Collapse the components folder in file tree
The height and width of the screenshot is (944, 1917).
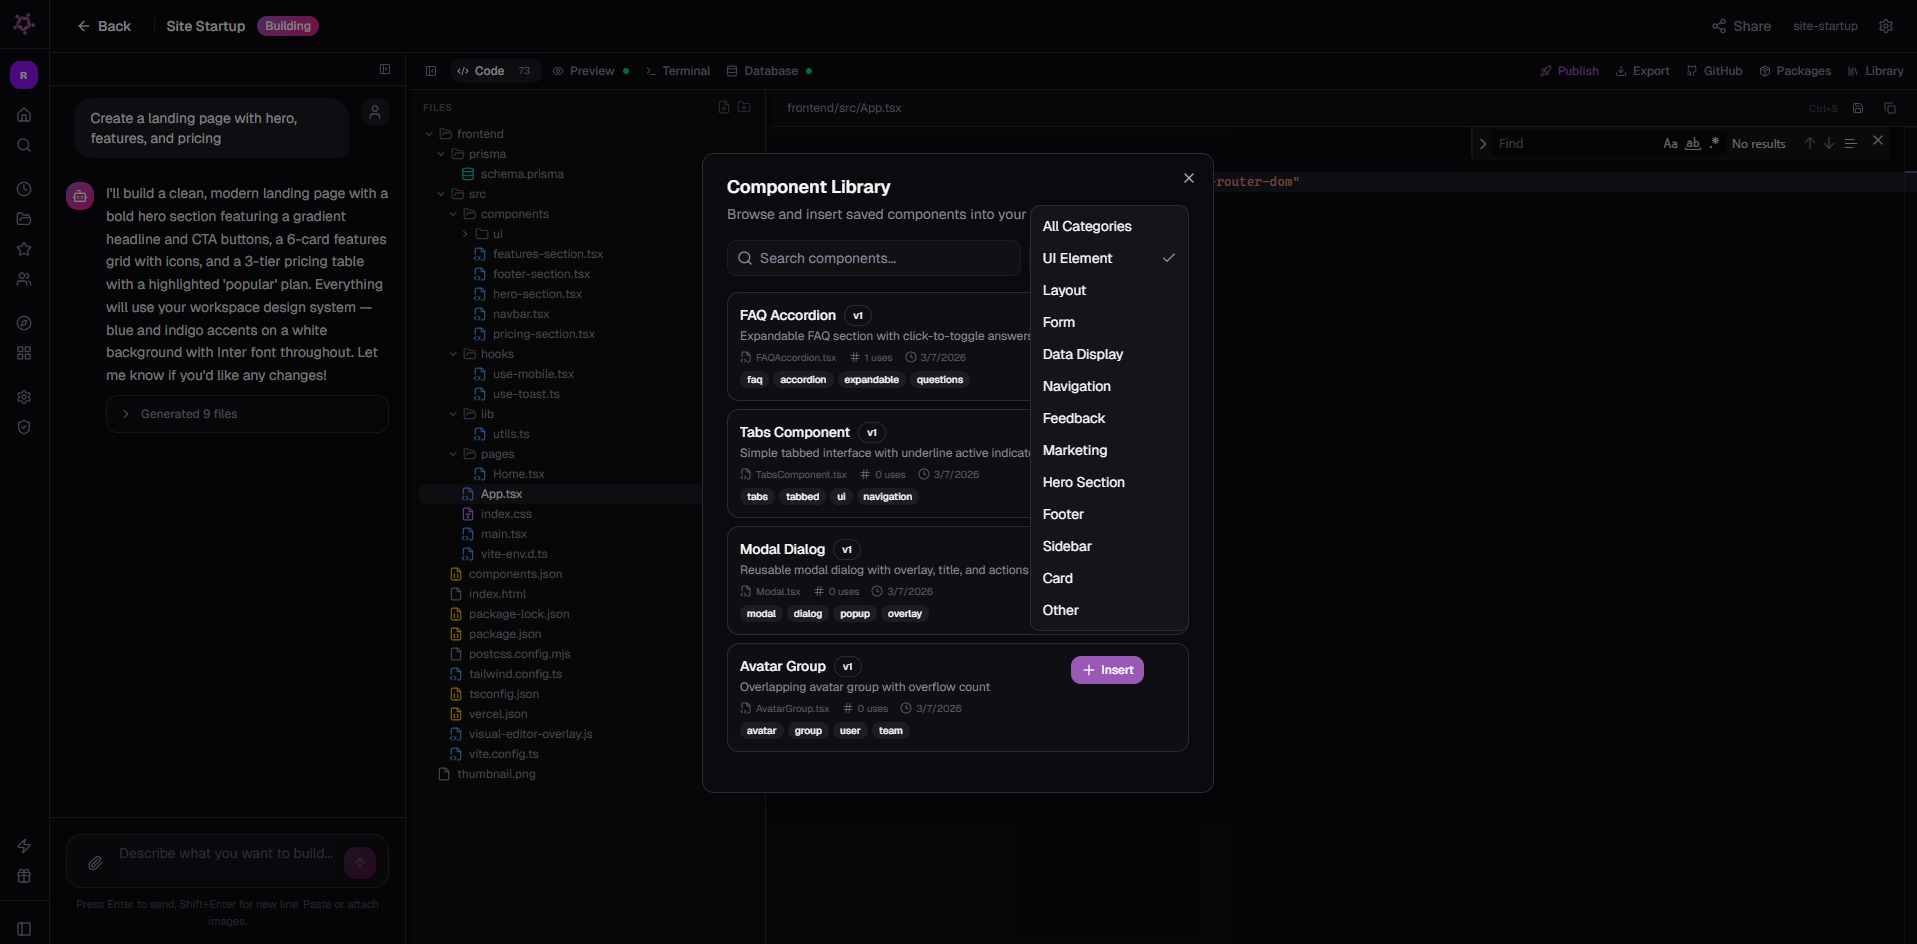click(x=453, y=213)
